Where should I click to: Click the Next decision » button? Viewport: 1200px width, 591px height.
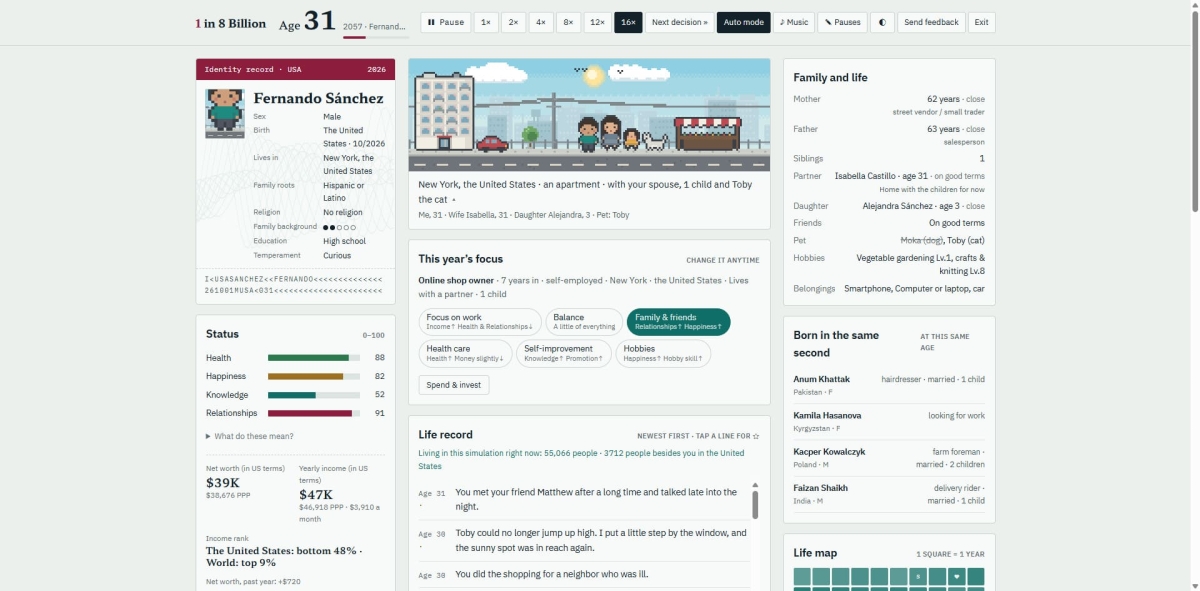pos(680,22)
